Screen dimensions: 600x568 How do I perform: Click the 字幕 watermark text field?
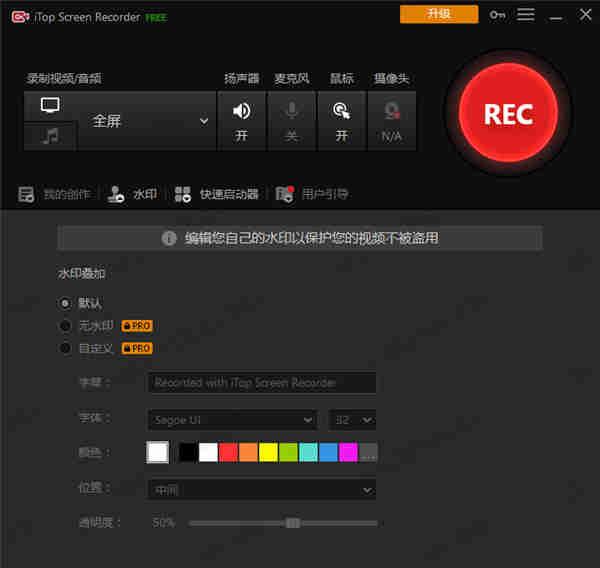(261, 382)
